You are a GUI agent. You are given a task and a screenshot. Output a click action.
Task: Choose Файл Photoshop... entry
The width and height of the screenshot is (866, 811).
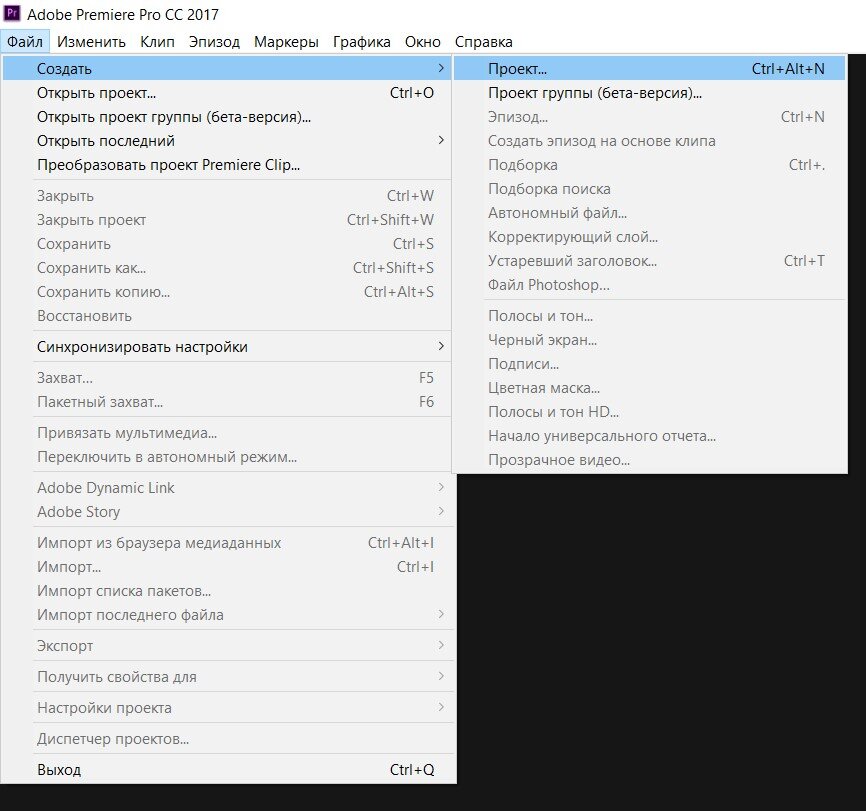pyautogui.click(x=650, y=285)
